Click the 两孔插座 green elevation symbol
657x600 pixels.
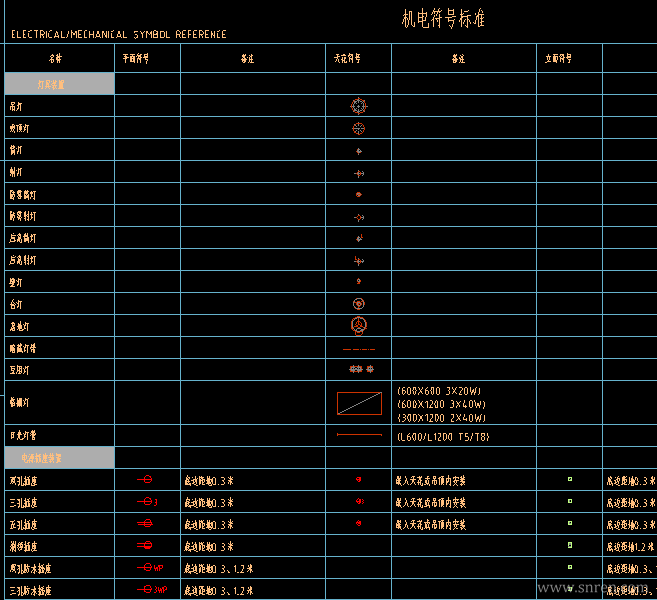[570, 479]
